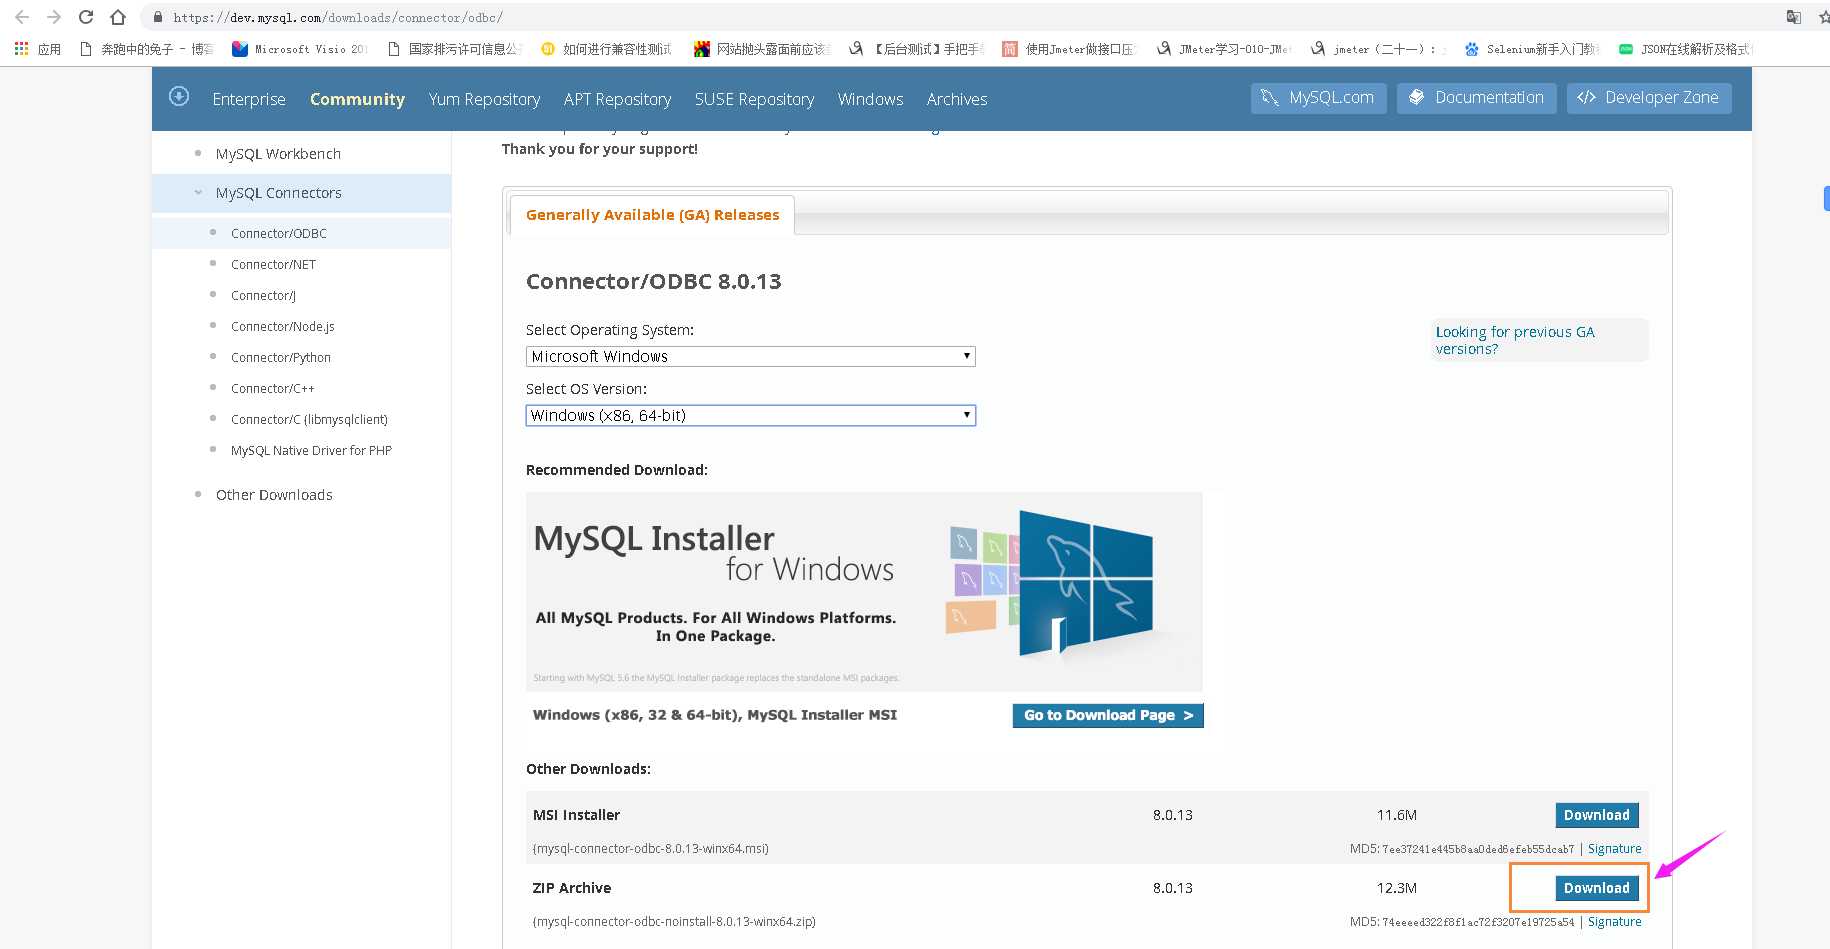Select Connector/J in sidebar
Screen dimensions: 1830x949
(263, 295)
